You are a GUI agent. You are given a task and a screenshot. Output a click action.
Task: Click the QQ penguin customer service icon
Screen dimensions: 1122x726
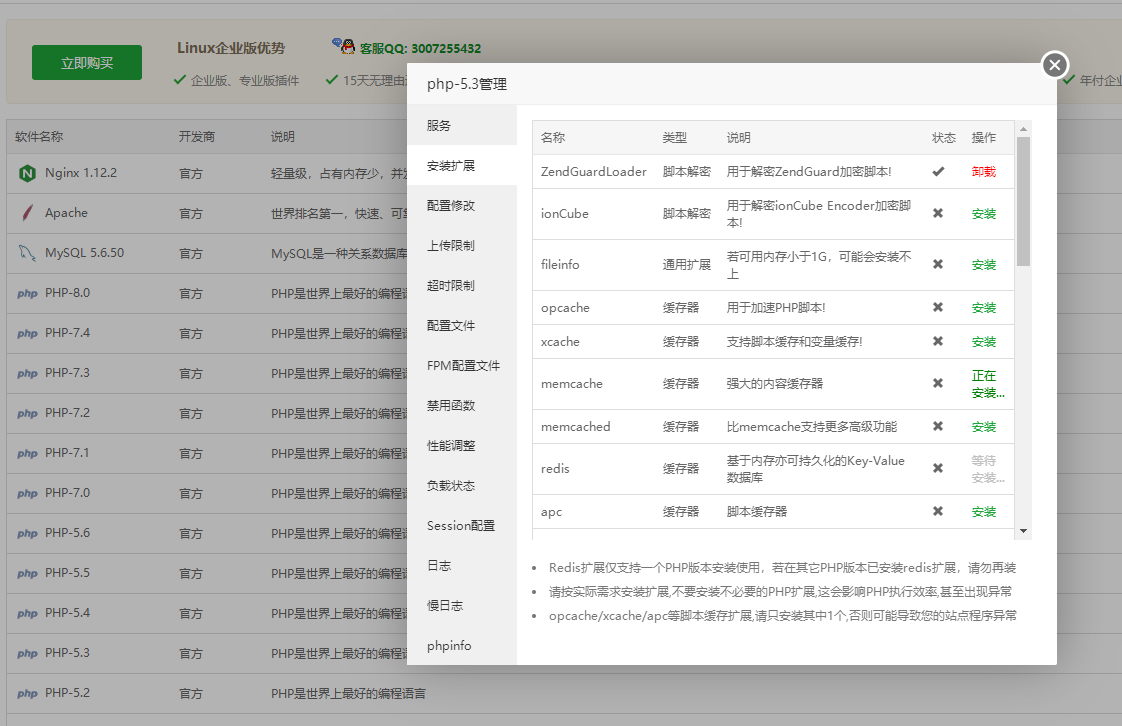[x=343, y=46]
